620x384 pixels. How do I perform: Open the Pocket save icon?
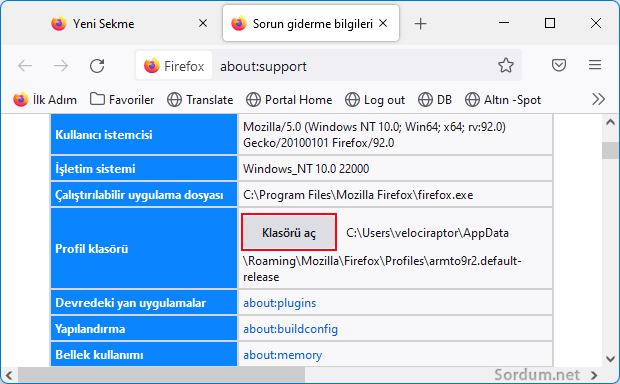[559, 65]
